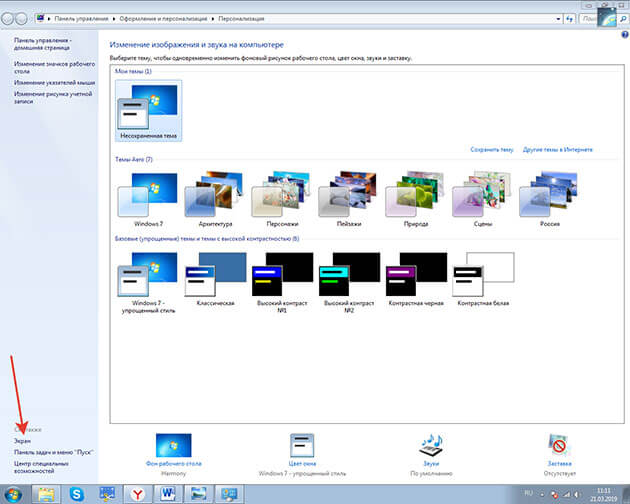
Task: Select the Сцены theme
Action: click(x=483, y=200)
